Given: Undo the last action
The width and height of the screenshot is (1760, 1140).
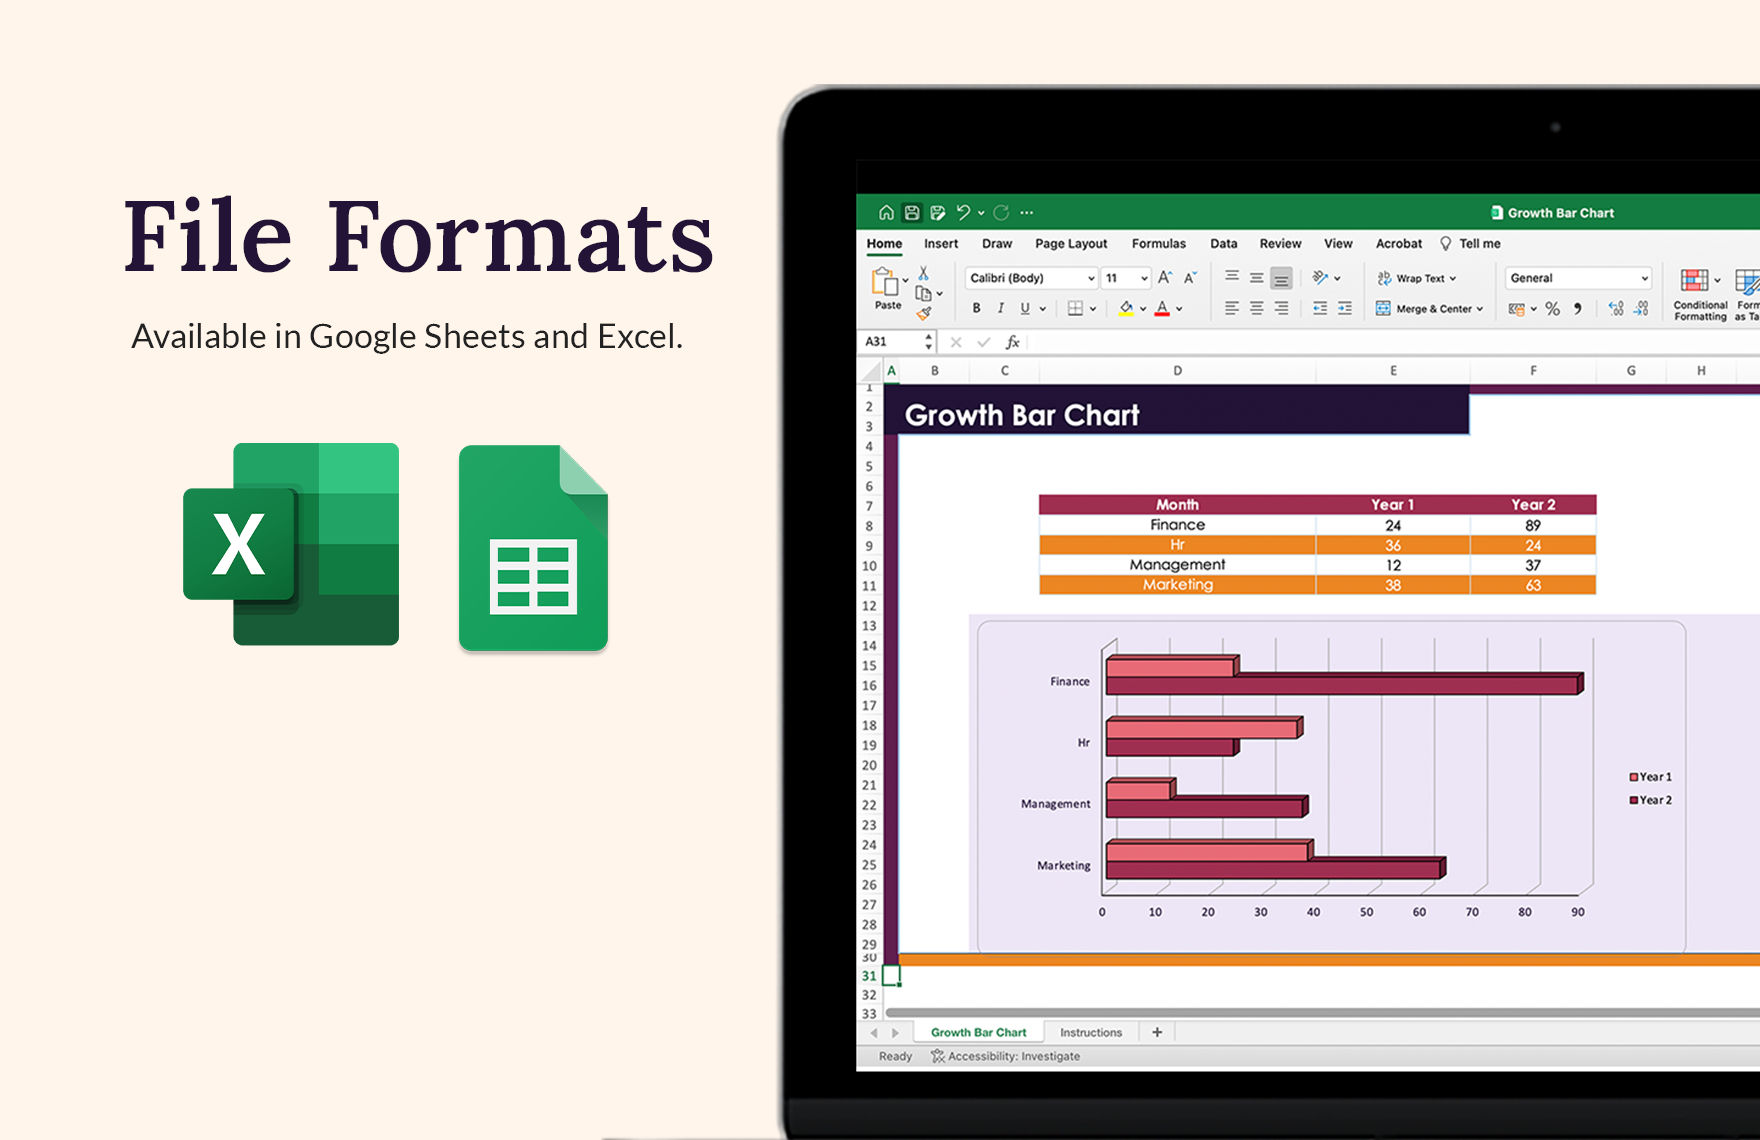Looking at the screenshot, I should point(963,212).
